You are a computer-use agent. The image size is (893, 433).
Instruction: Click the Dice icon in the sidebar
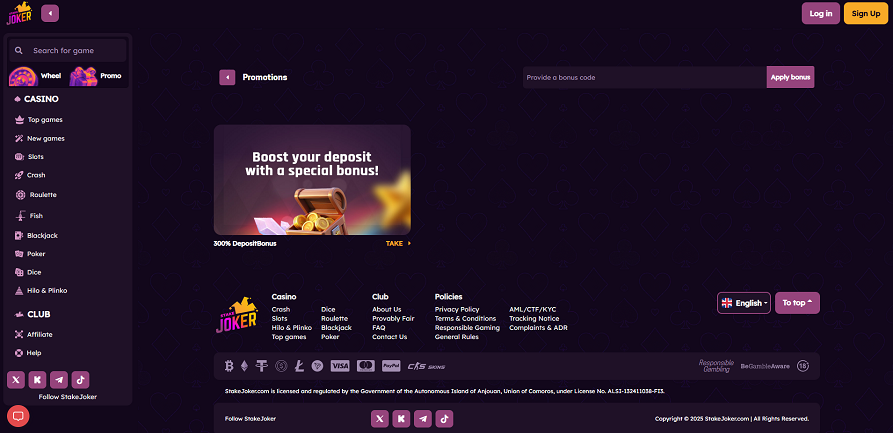tap(19, 272)
